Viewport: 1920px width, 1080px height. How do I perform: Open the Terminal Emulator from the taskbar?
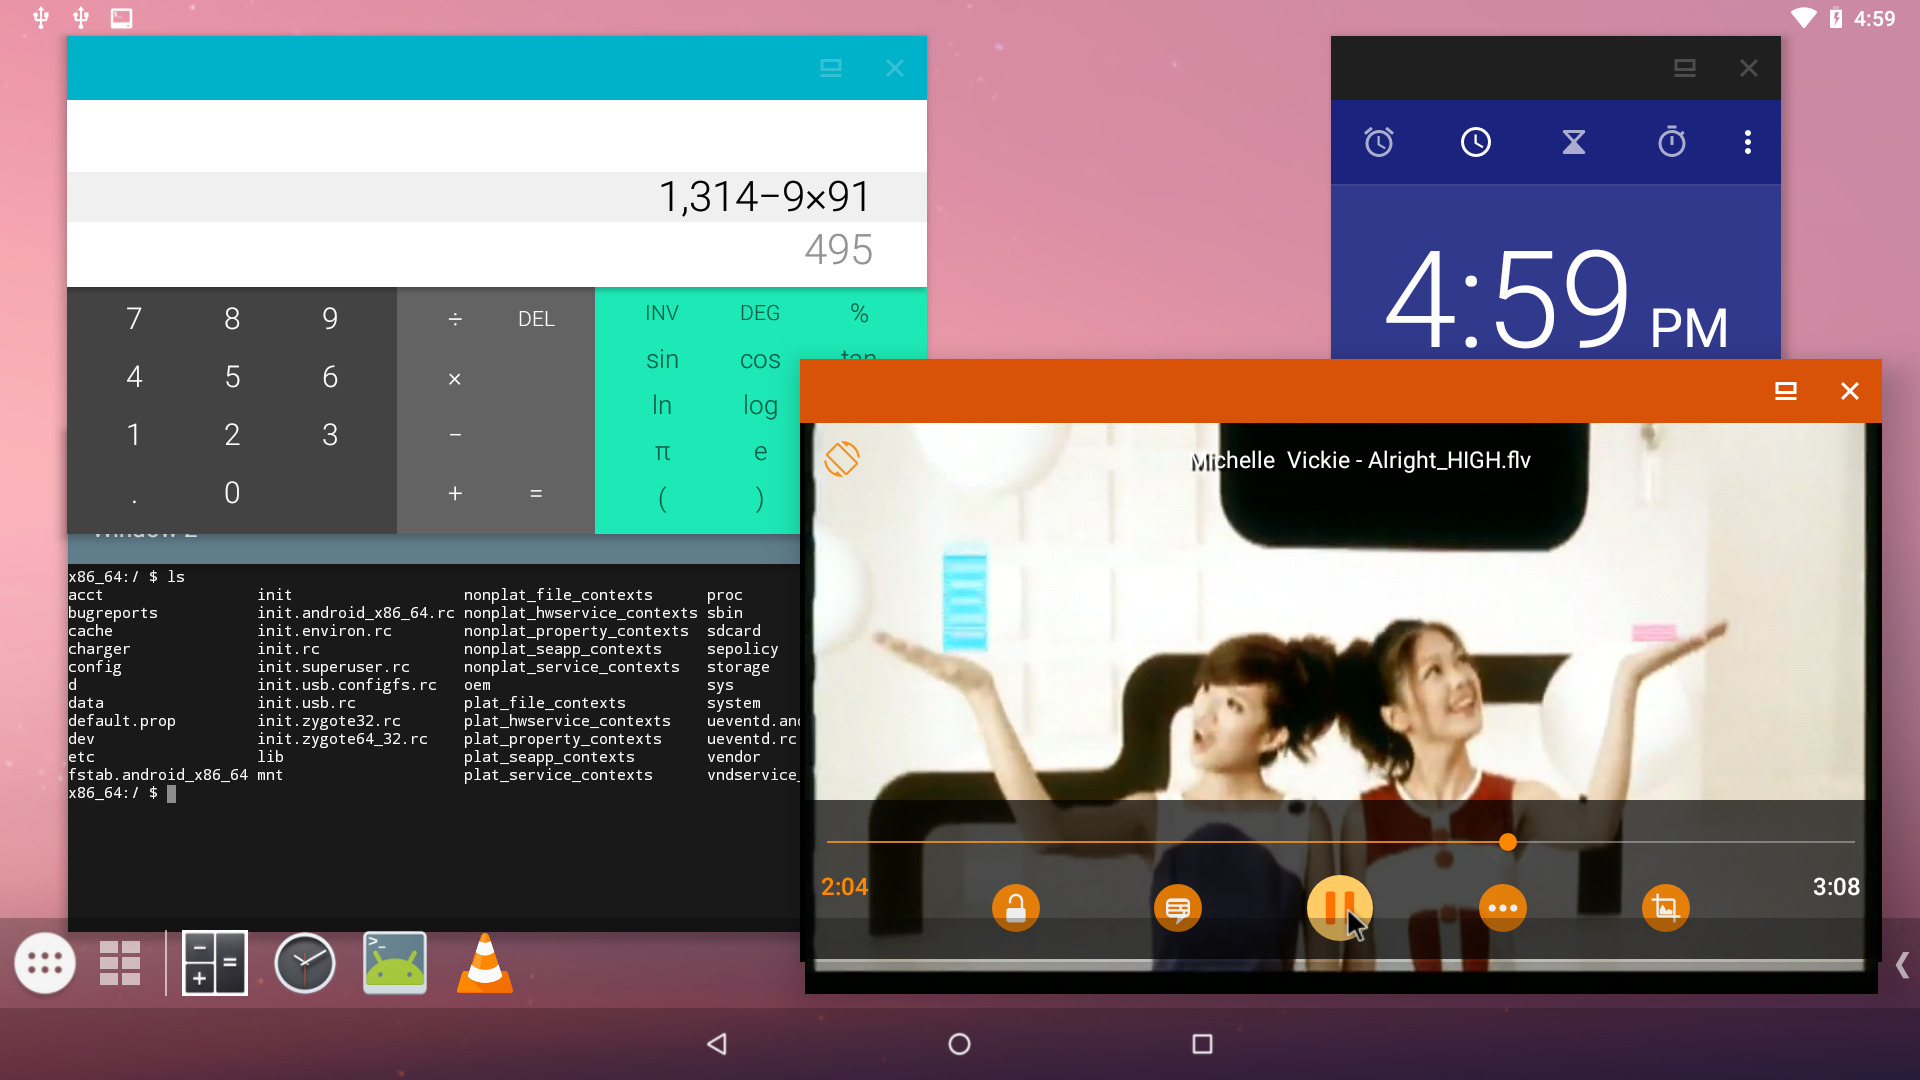tap(395, 963)
